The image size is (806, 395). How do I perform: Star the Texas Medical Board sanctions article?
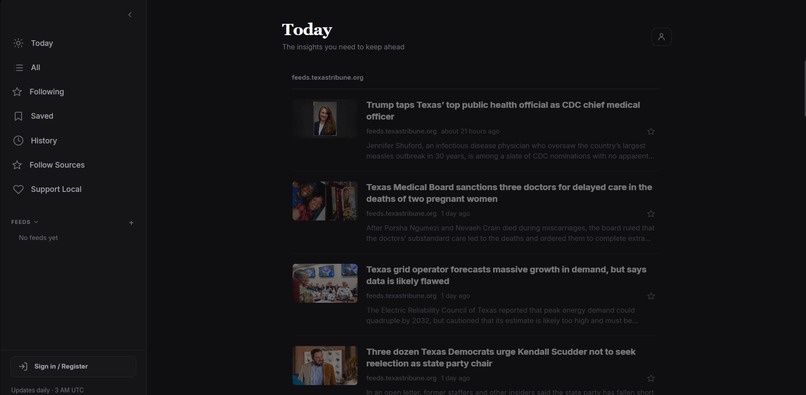pyautogui.click(x=651, y=213)
